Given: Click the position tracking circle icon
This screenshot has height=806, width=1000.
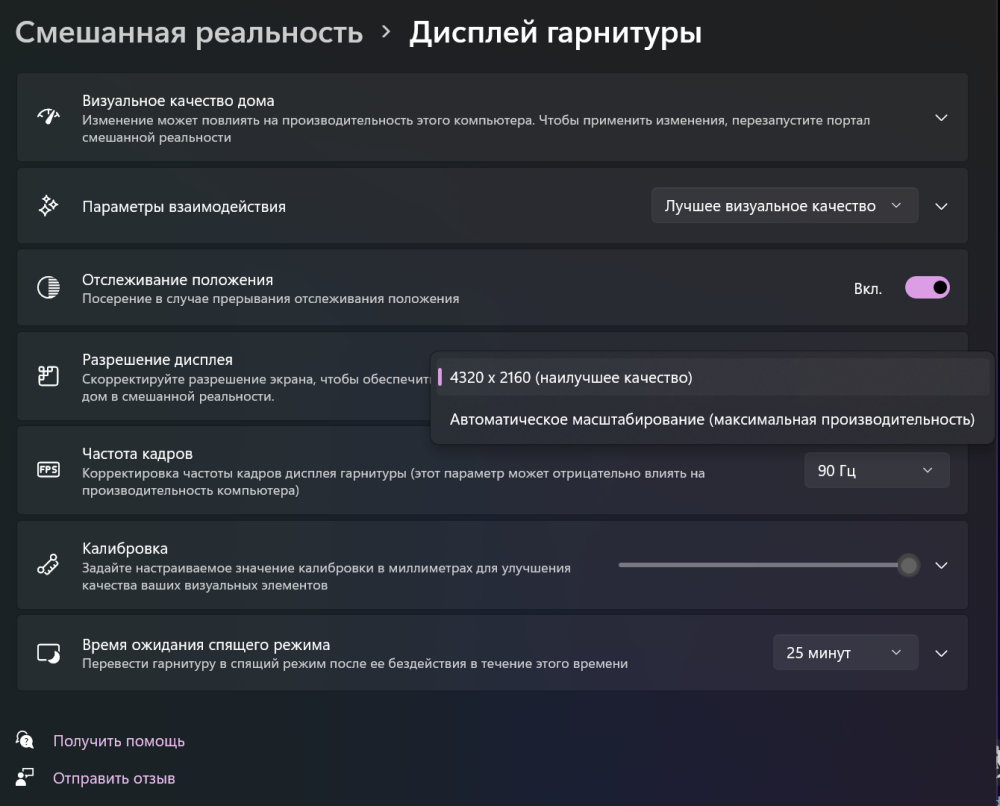Looking at the screenshot, I should 48,287.
